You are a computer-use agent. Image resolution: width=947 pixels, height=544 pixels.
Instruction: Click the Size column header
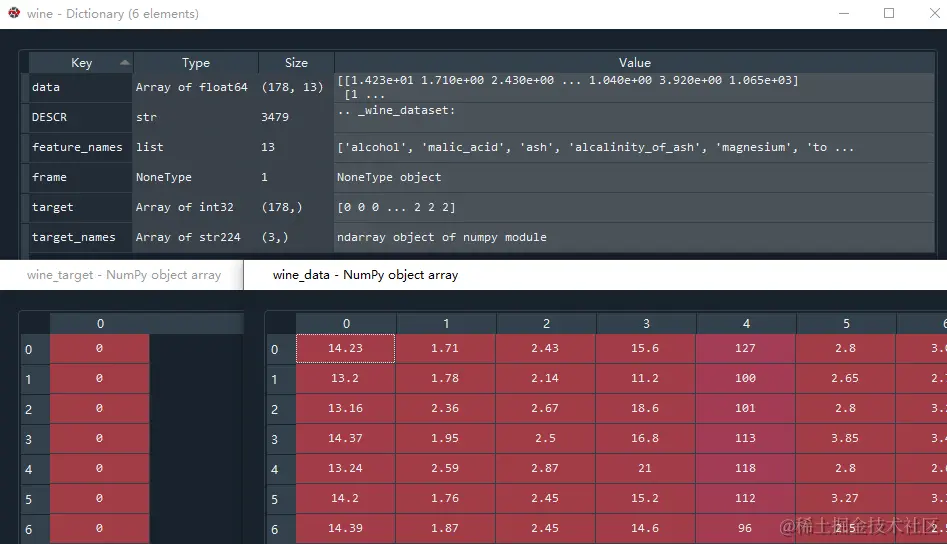tap(296, 62)
